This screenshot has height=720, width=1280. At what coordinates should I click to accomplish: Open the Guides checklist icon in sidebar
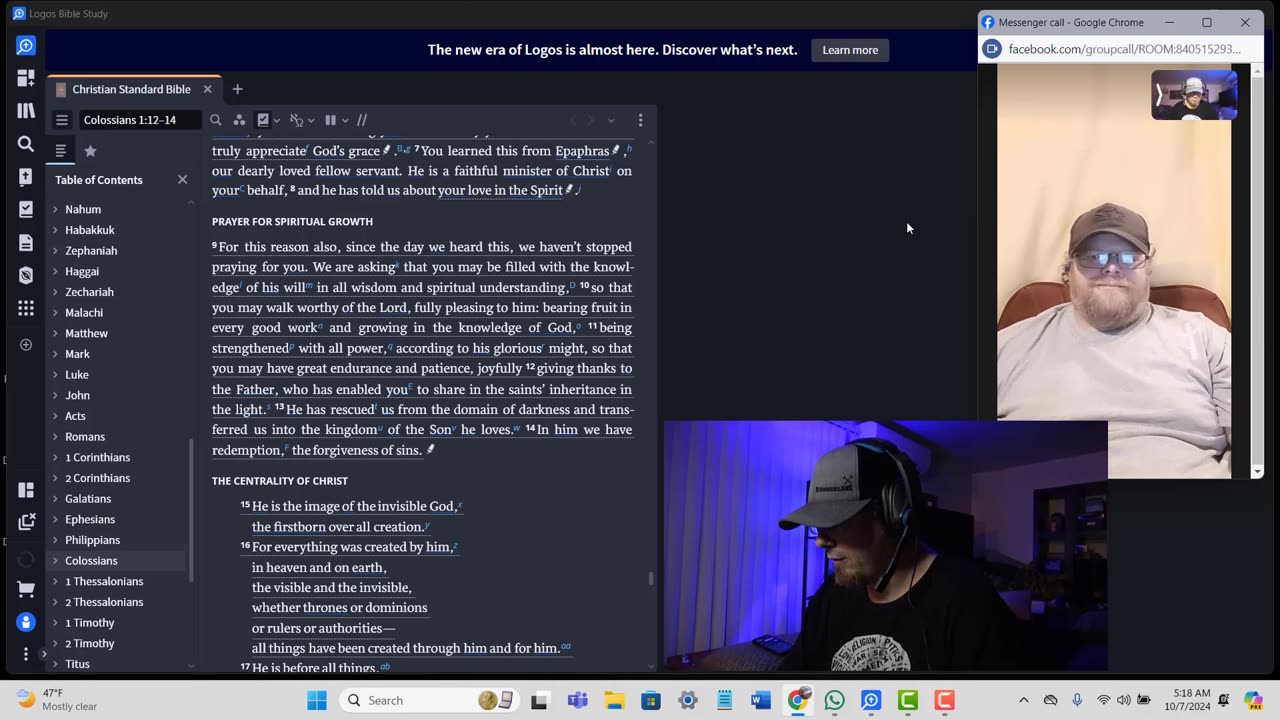(x=26, y=209)
